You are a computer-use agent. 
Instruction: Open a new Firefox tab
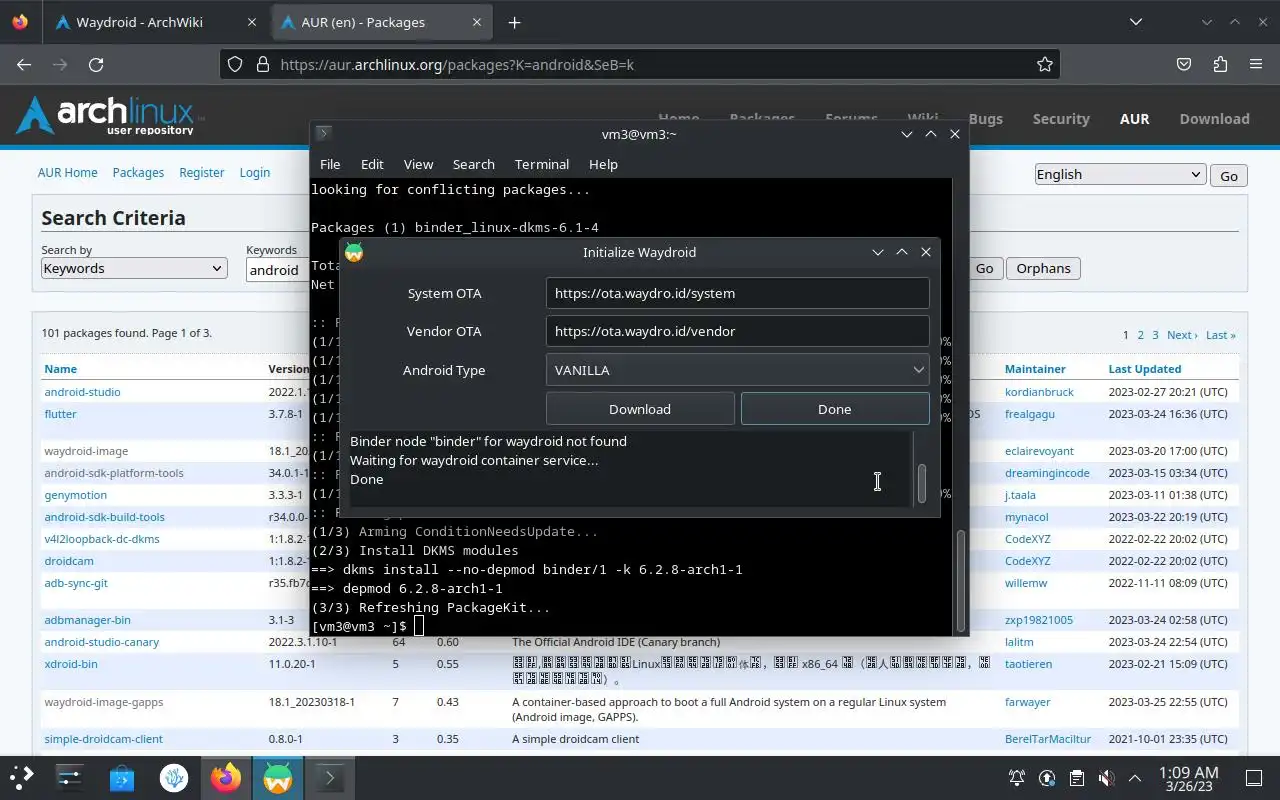click(514, 22)
